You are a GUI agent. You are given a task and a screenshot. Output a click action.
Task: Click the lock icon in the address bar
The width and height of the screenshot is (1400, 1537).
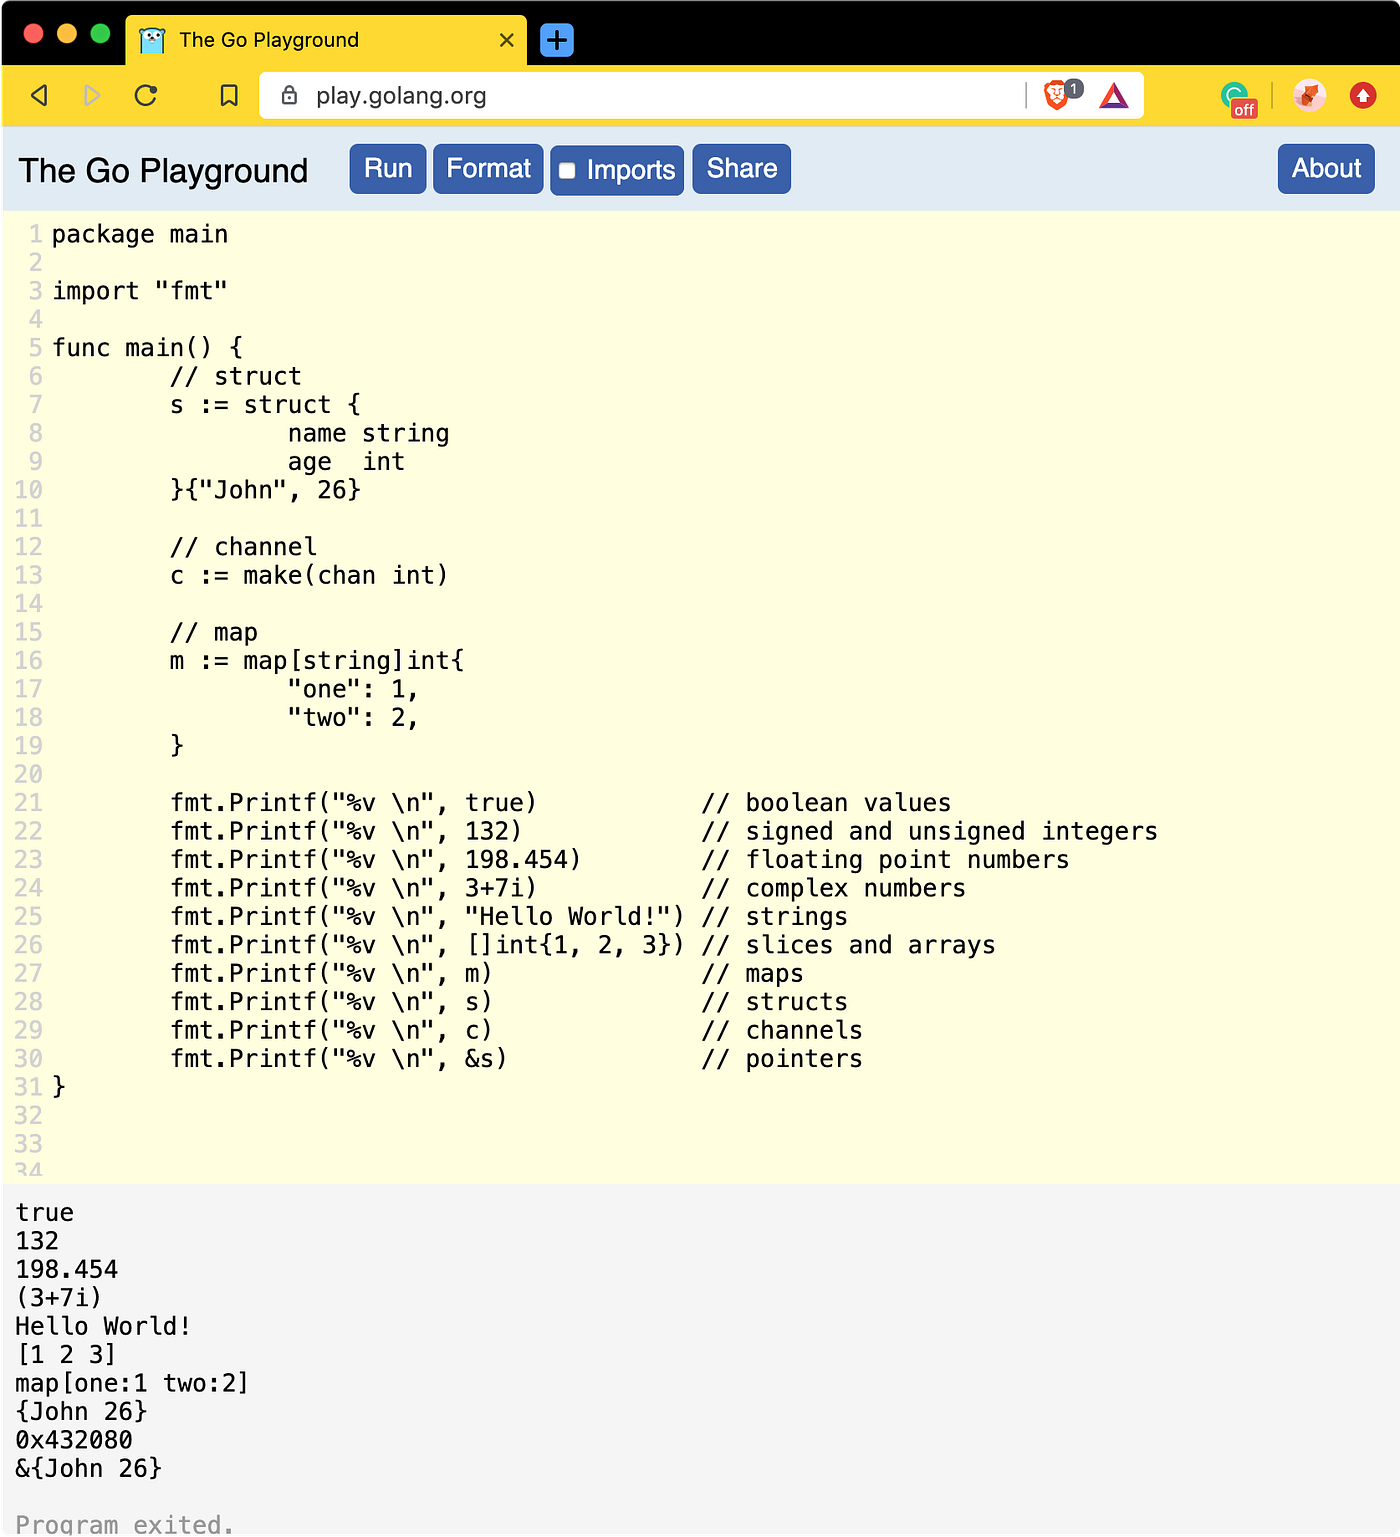pos(289,95)
